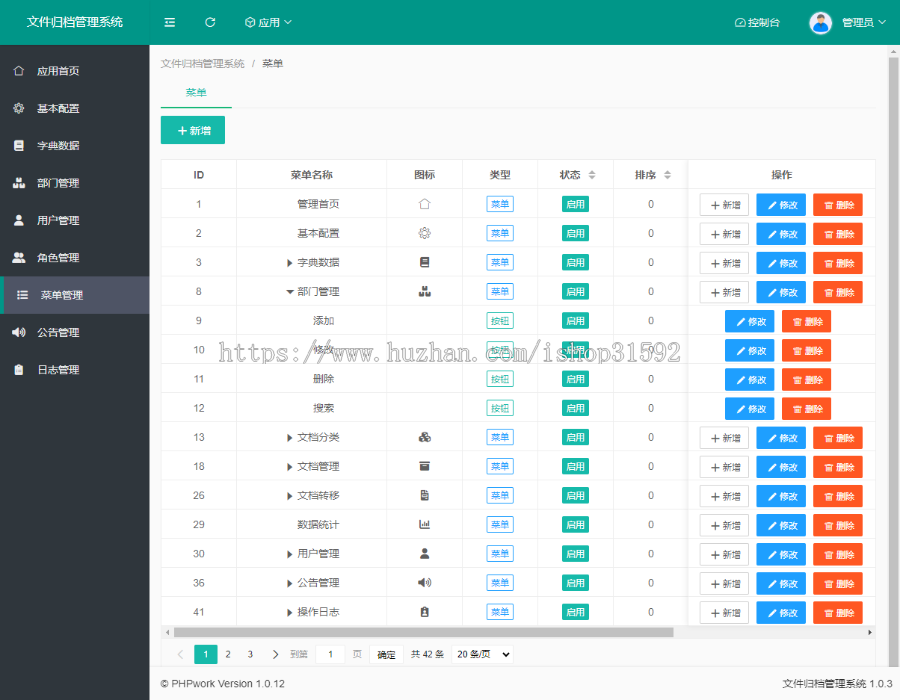
Task: Click the gear icon in the 基本配置 row
Action: pos(424,233)
